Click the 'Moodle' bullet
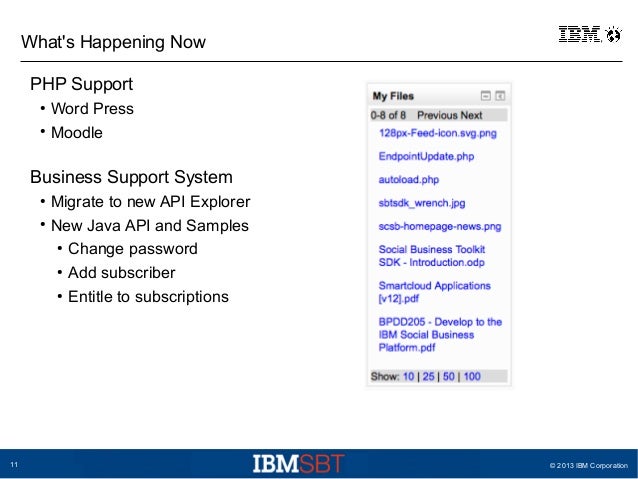The height and width of the screenshot is (479, 638). [x=77, y=133]
